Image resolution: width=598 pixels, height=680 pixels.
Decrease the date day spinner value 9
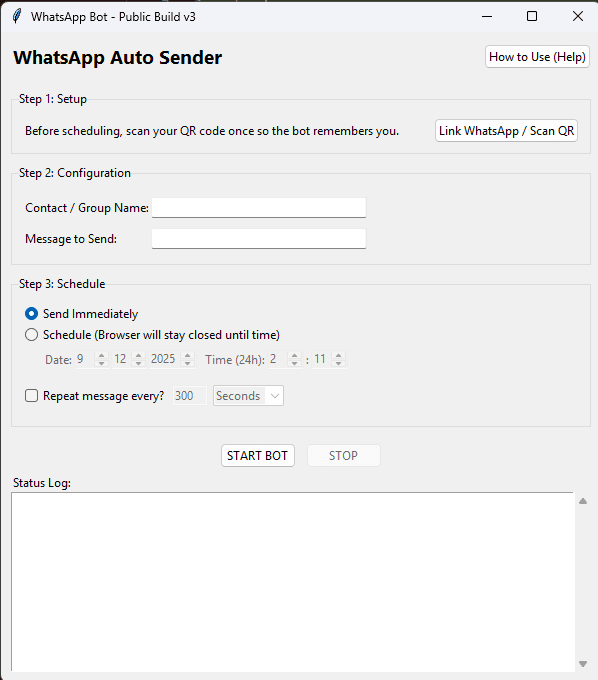[101, 363]
